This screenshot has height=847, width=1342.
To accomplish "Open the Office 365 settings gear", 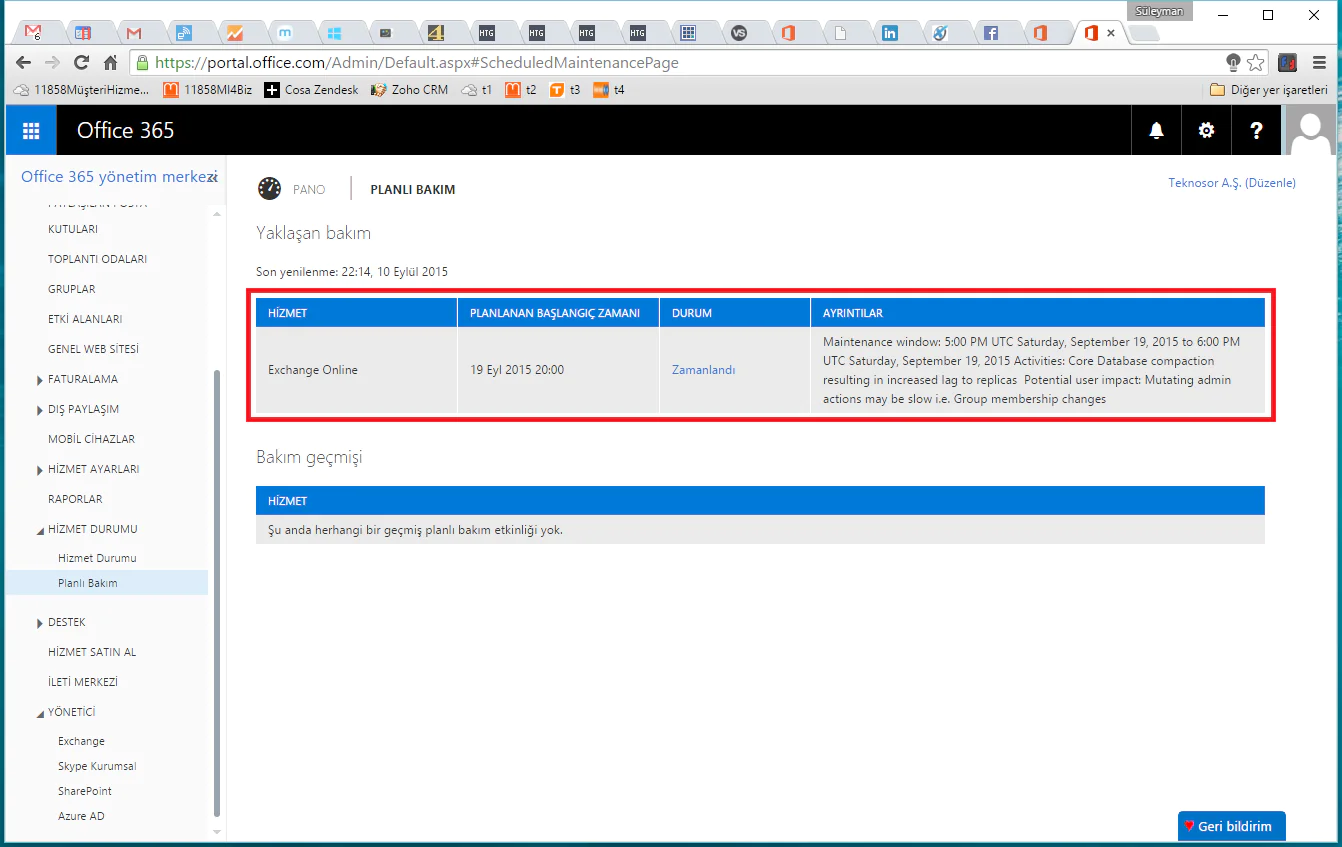I will point(1206,130).
